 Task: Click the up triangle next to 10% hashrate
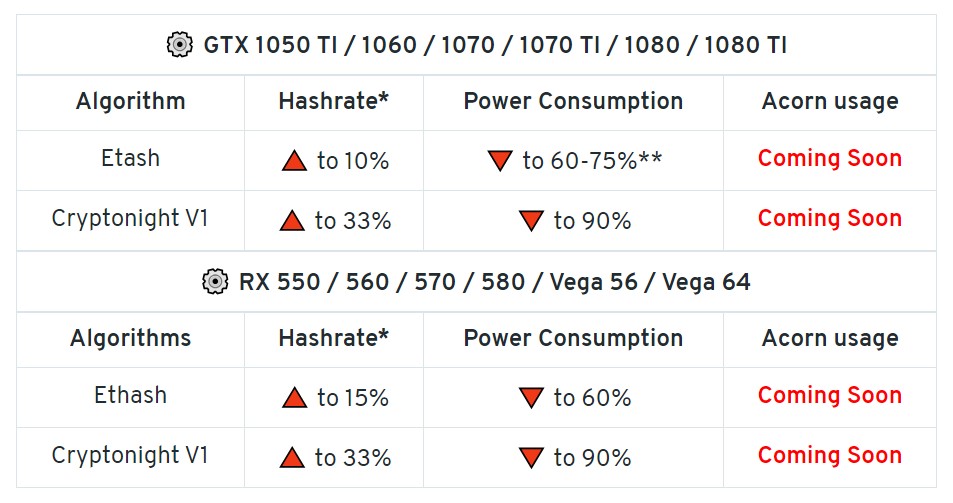pos(294,160)
